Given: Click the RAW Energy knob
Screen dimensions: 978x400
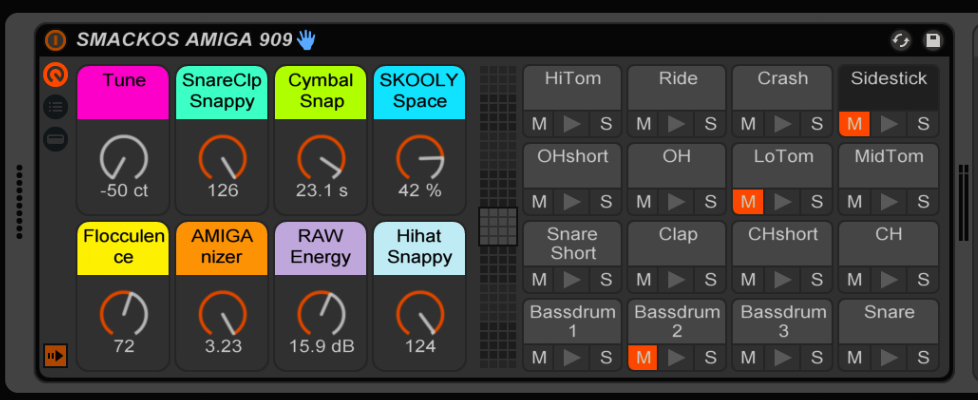Looking at the screenshot, I should pyautogui.click(x=321, y=313).
